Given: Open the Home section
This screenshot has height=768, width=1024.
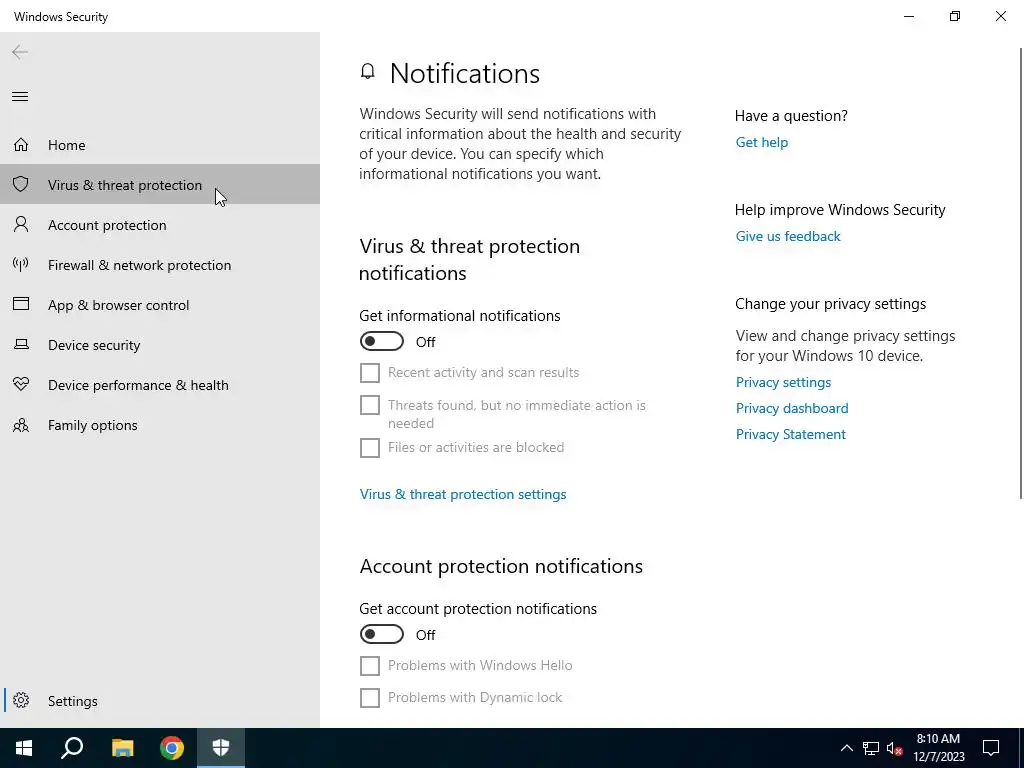Looking at the screenshot, I should 160,144.
